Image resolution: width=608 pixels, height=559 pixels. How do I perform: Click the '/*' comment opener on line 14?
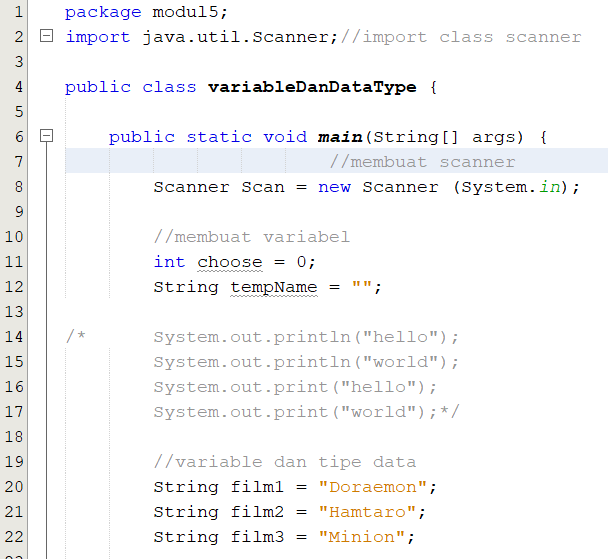point(76,336)
